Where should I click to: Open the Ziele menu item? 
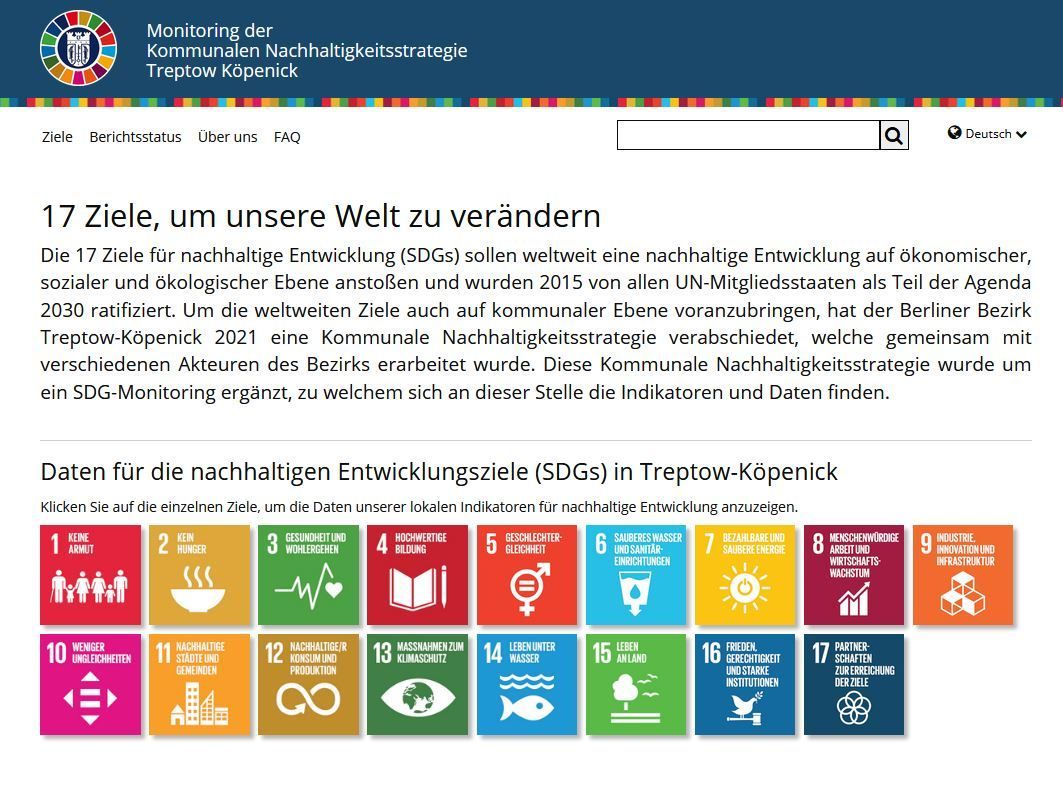[57, 137]
